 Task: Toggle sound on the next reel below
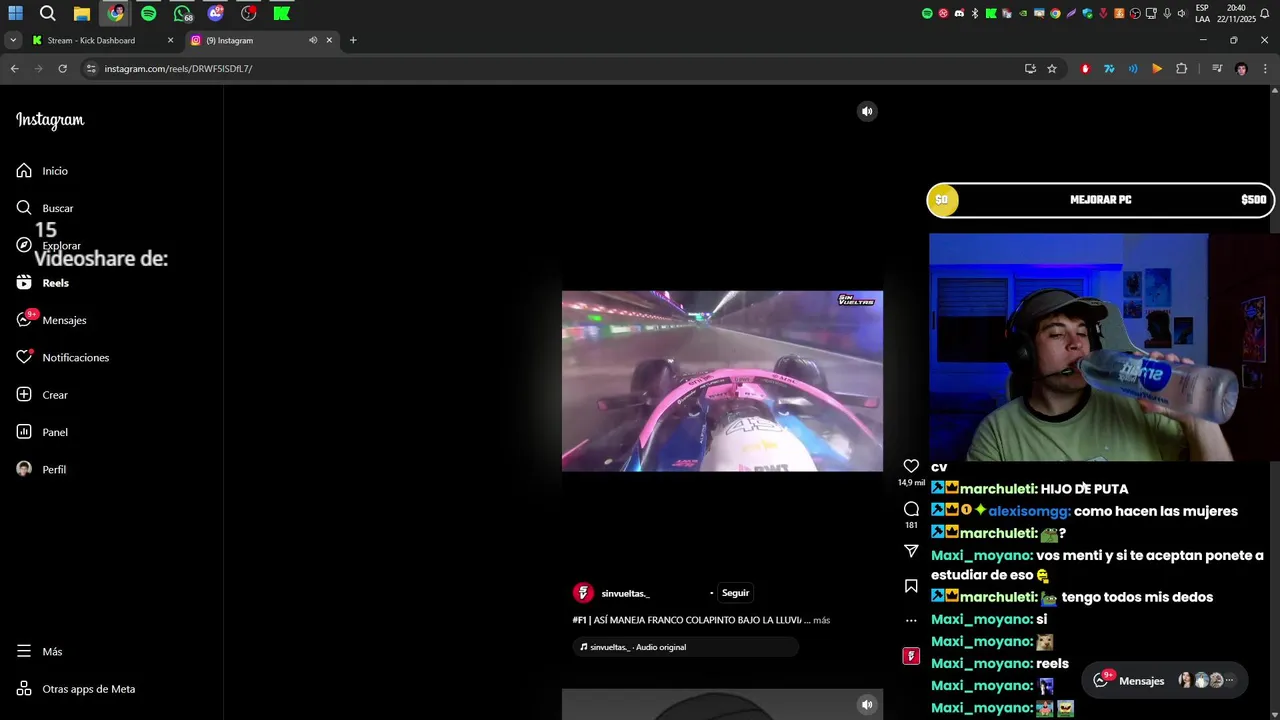point(867,704)
